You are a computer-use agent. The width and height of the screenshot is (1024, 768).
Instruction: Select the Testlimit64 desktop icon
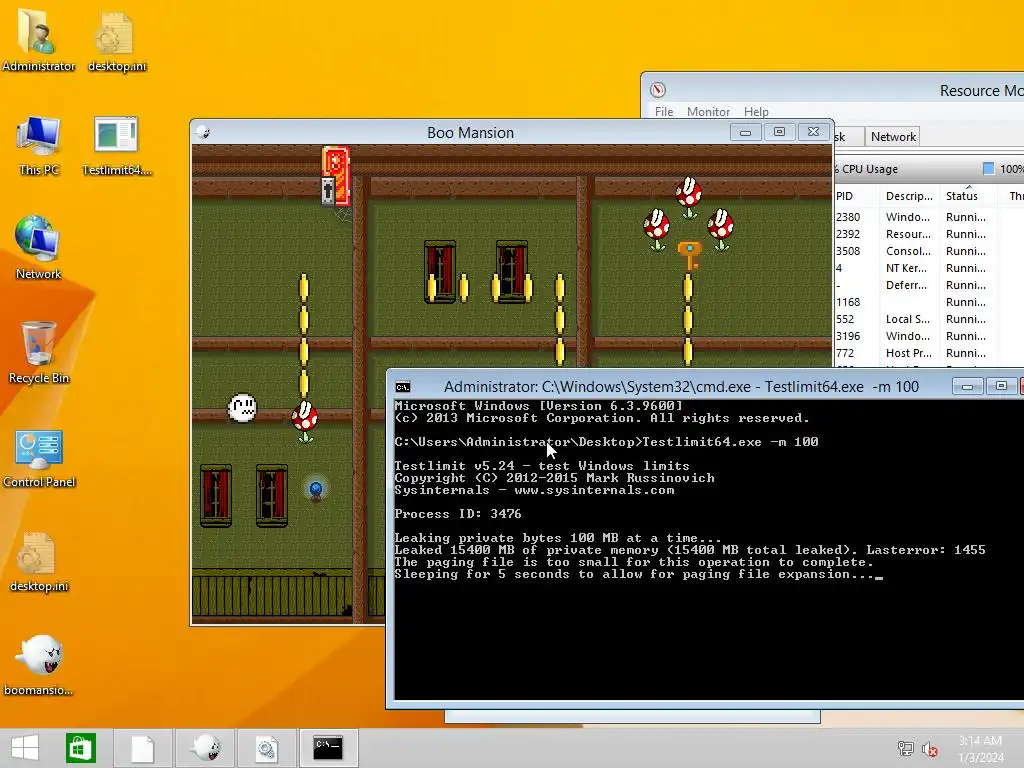click(117, 145)
